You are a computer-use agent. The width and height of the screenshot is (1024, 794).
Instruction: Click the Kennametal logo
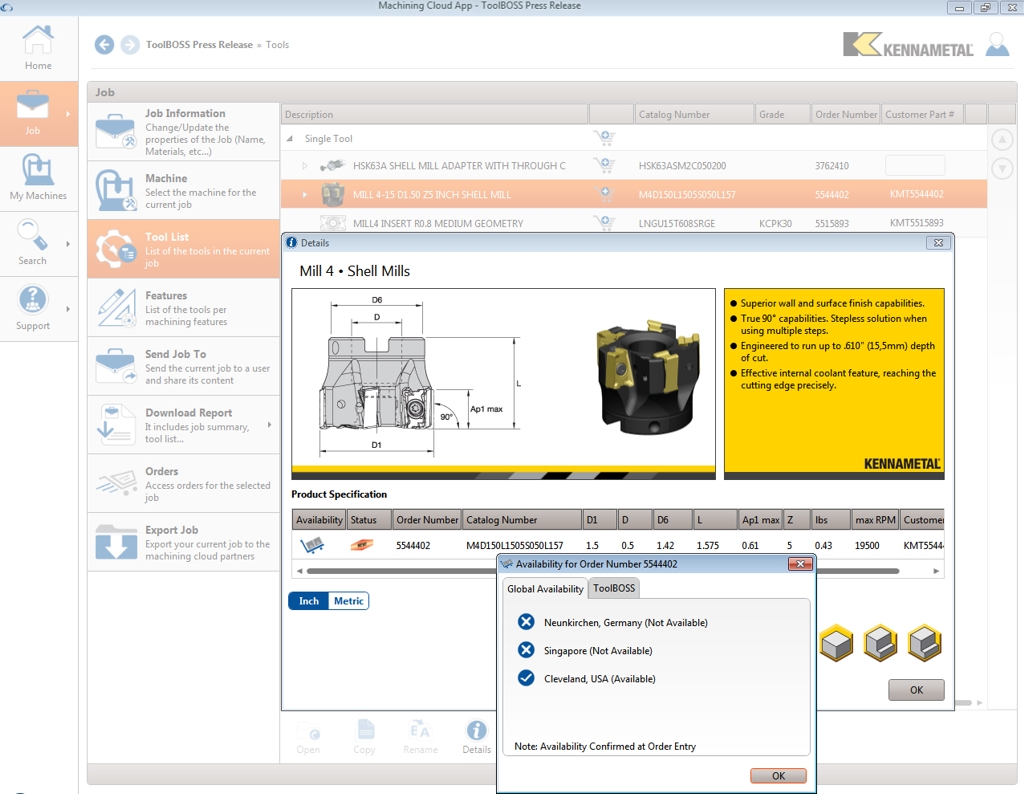pyautogui.click(x=908, y=44)
